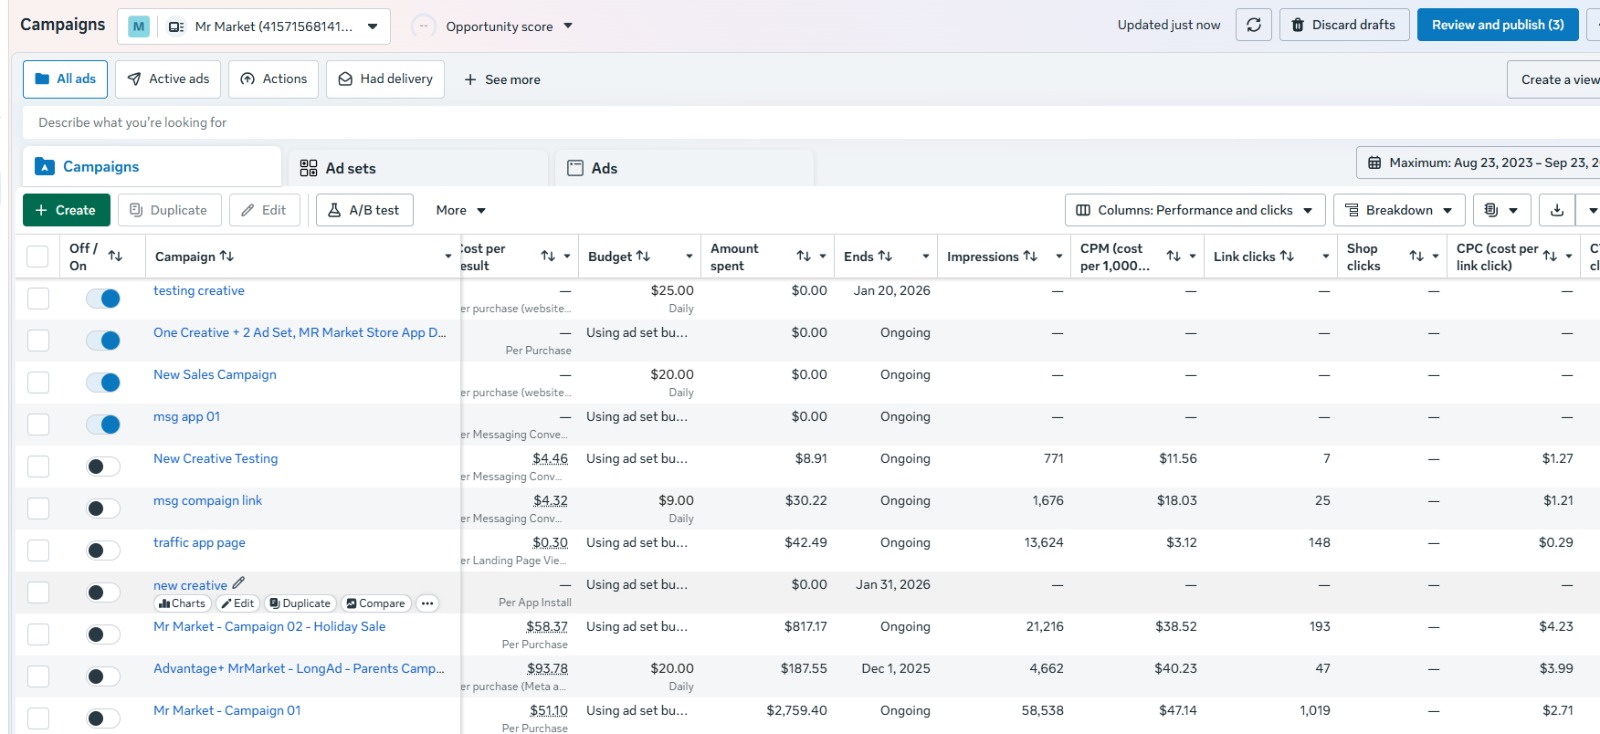Click the green Create button
Viewport: 1600px width, 734px height.
66,210
